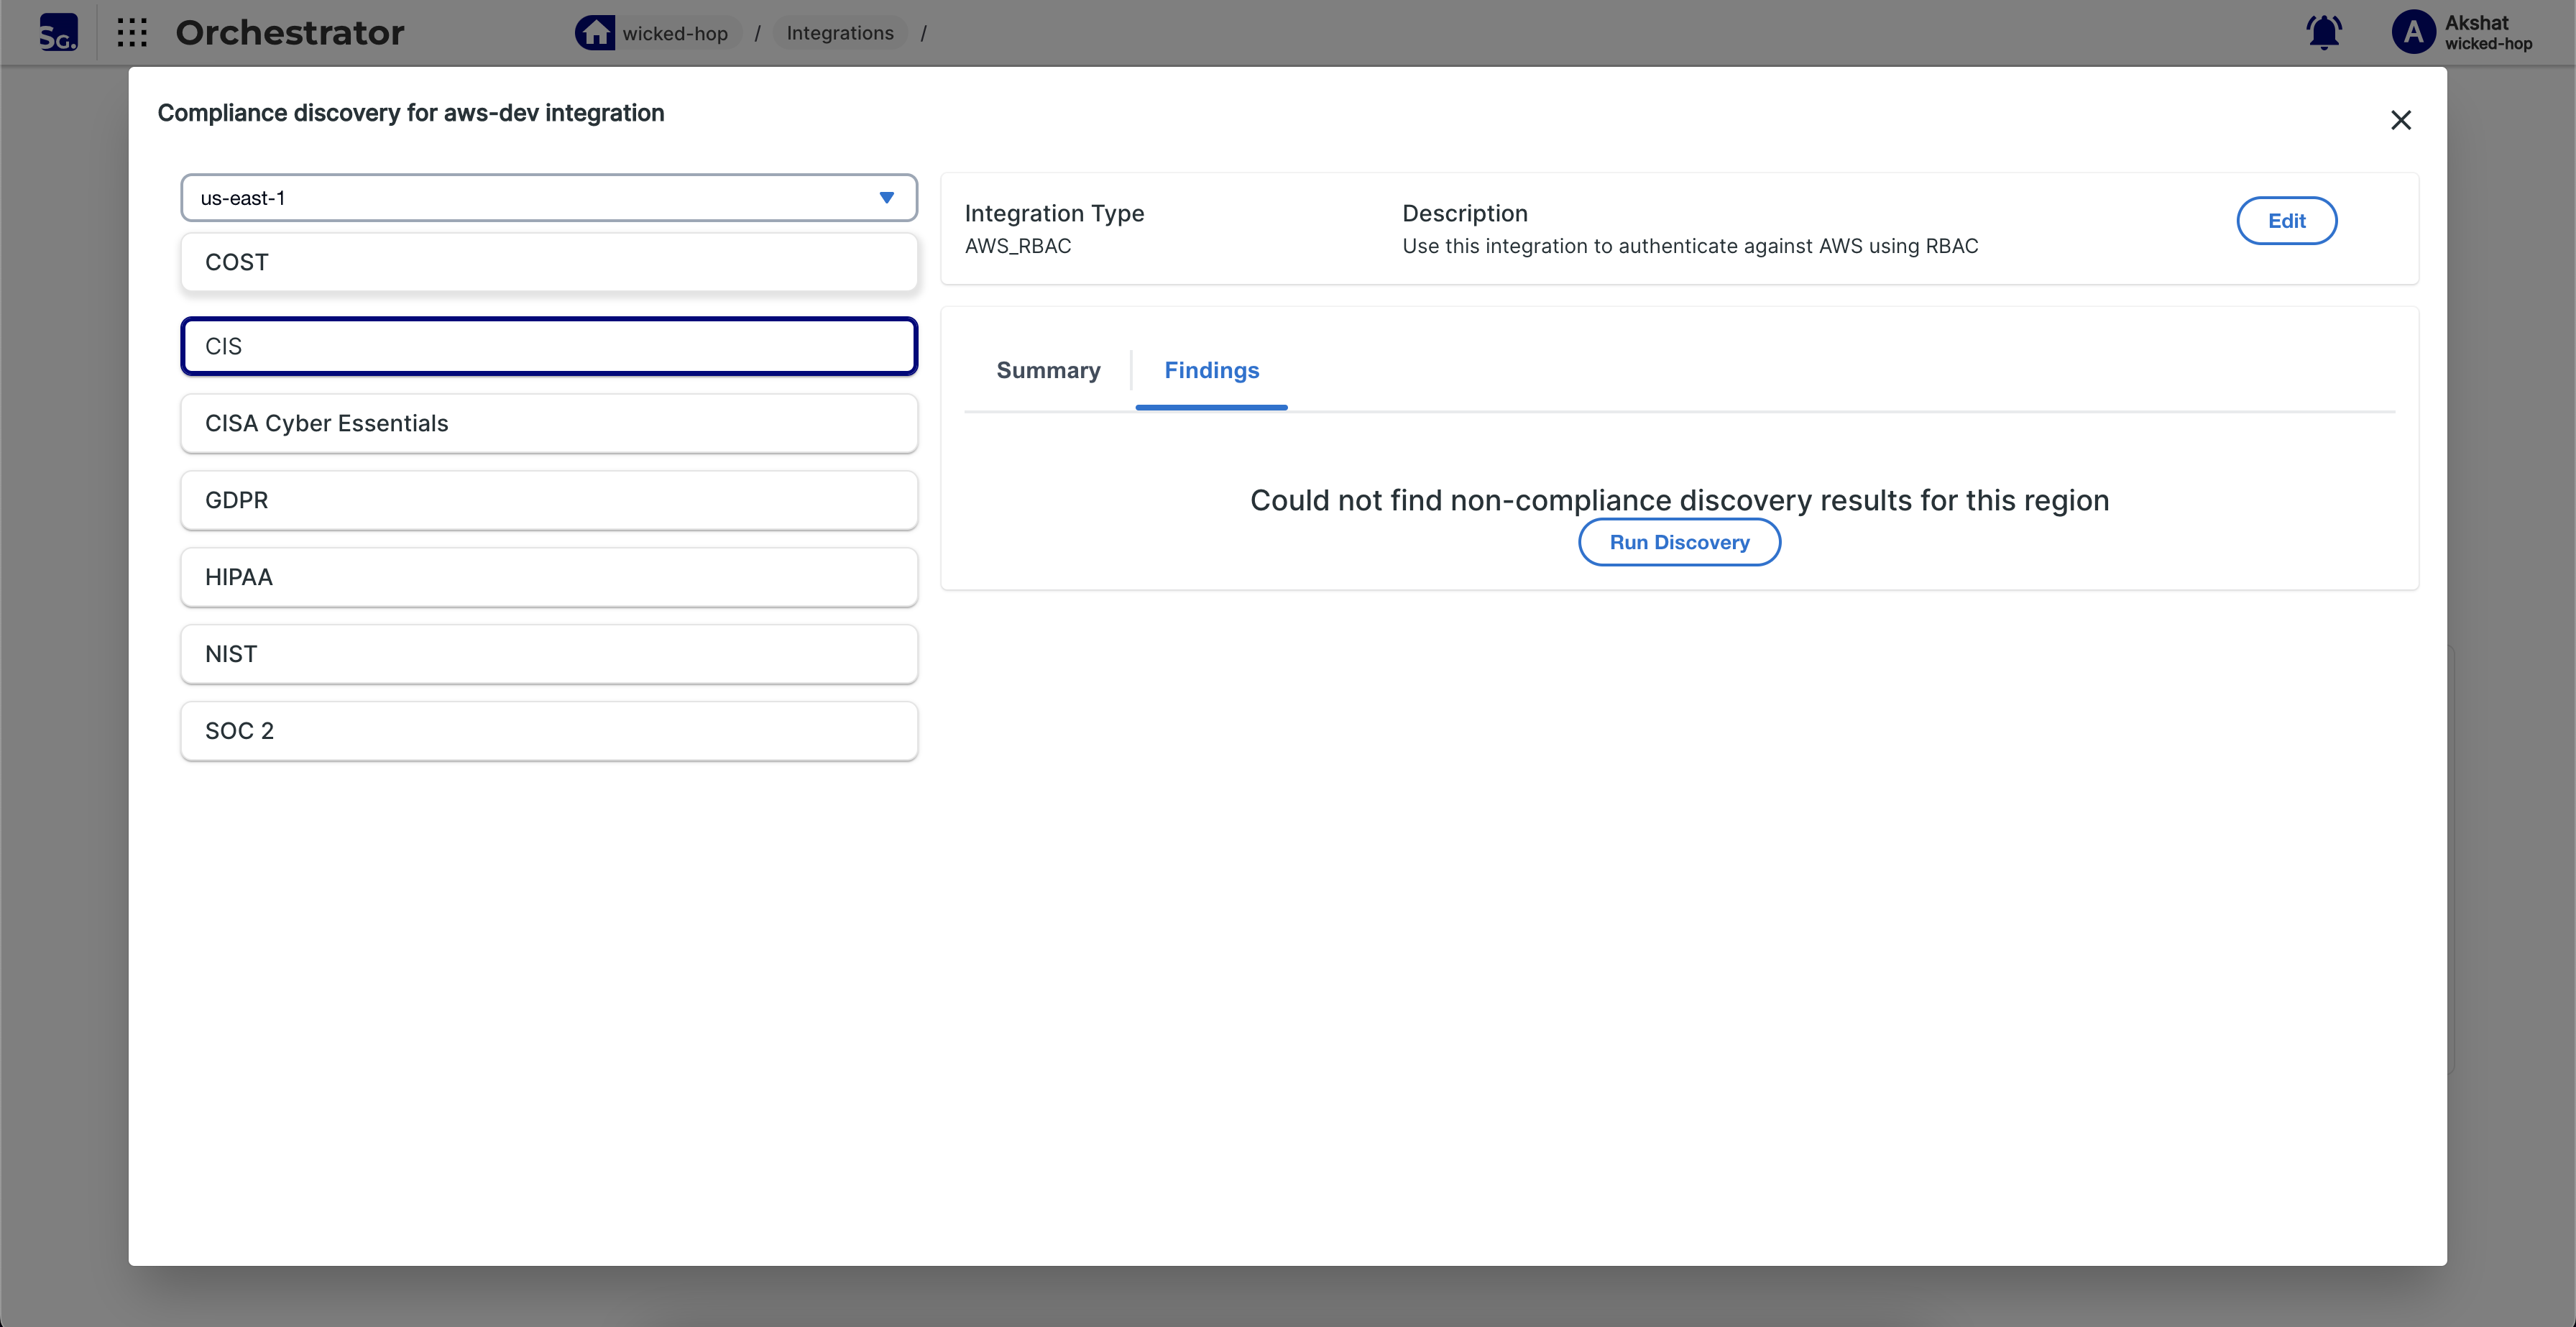2576x1327 pixels.
Task: Click the home icon in breadcrumb
Action: pyautogui.click(x=595, y=33)
